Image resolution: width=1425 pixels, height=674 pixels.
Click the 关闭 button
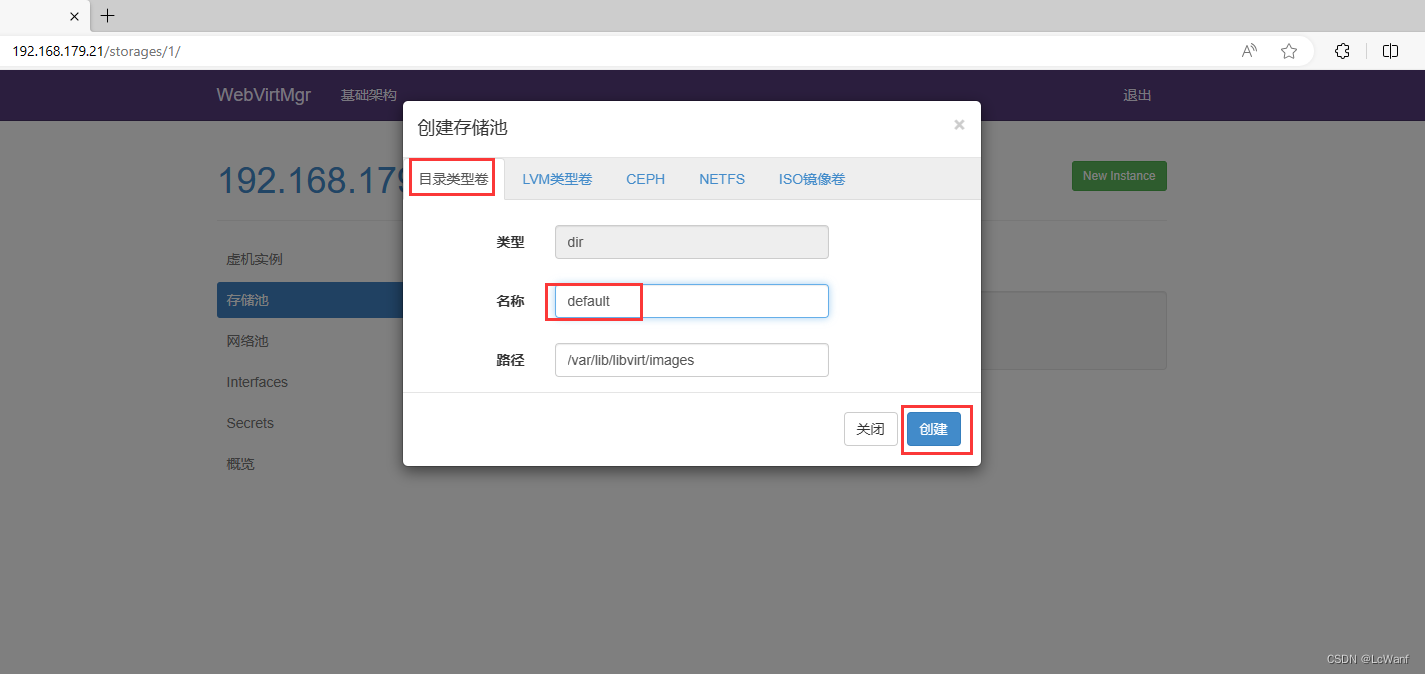[871, 429]
